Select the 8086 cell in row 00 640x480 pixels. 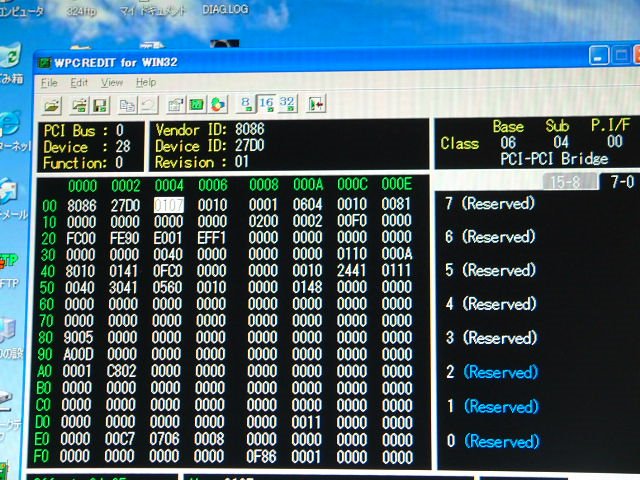[x=82, y=205]
